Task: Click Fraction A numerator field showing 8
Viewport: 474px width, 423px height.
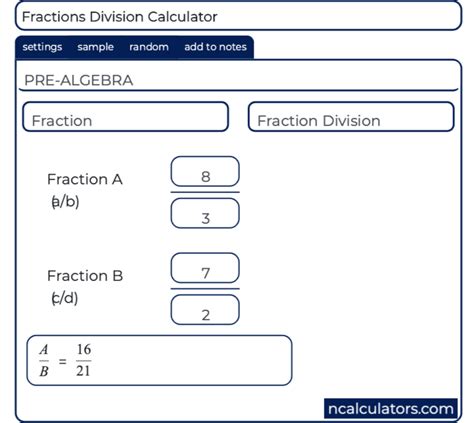Action: (205, 172)
